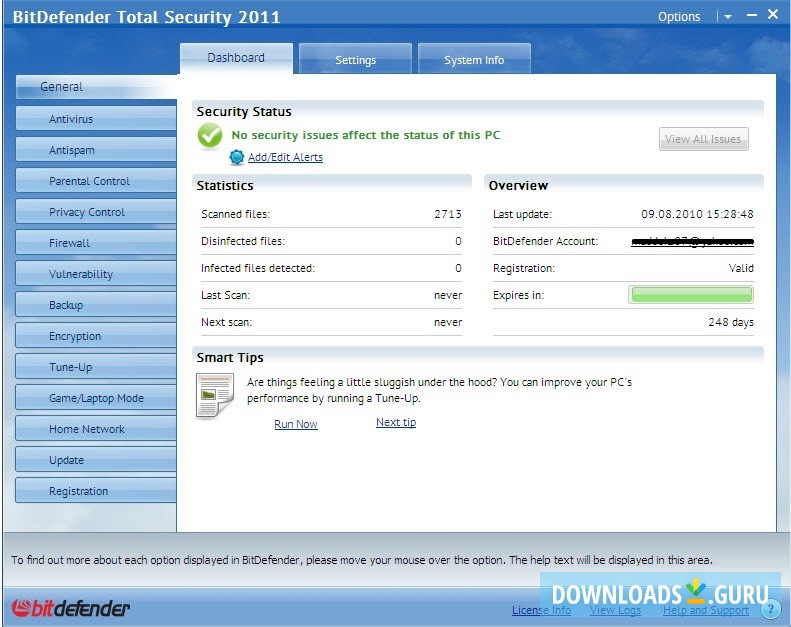The height and width of the screenshot is (627, 791).
Task: Click the Last Scan never value
Action: [448, 296]
